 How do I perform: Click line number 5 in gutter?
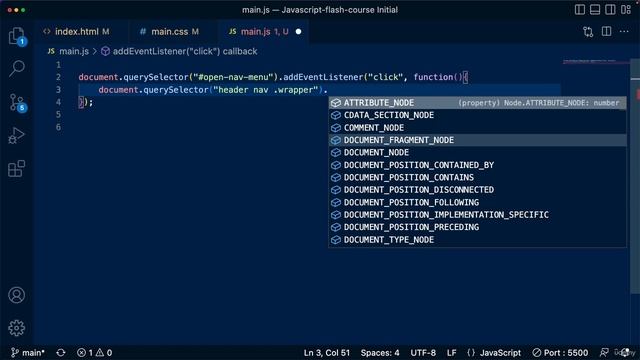[58, 114]
